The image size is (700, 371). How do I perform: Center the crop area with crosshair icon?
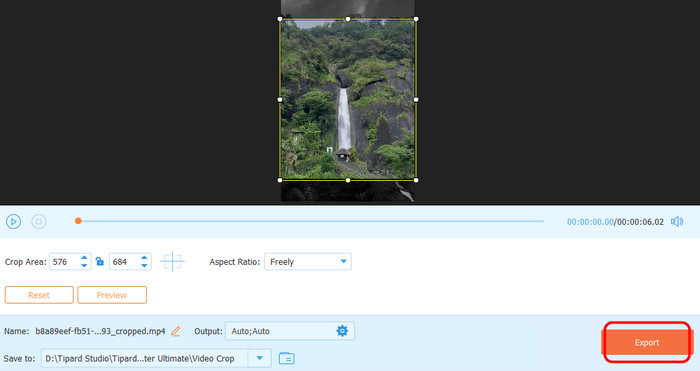pos(172,262)
